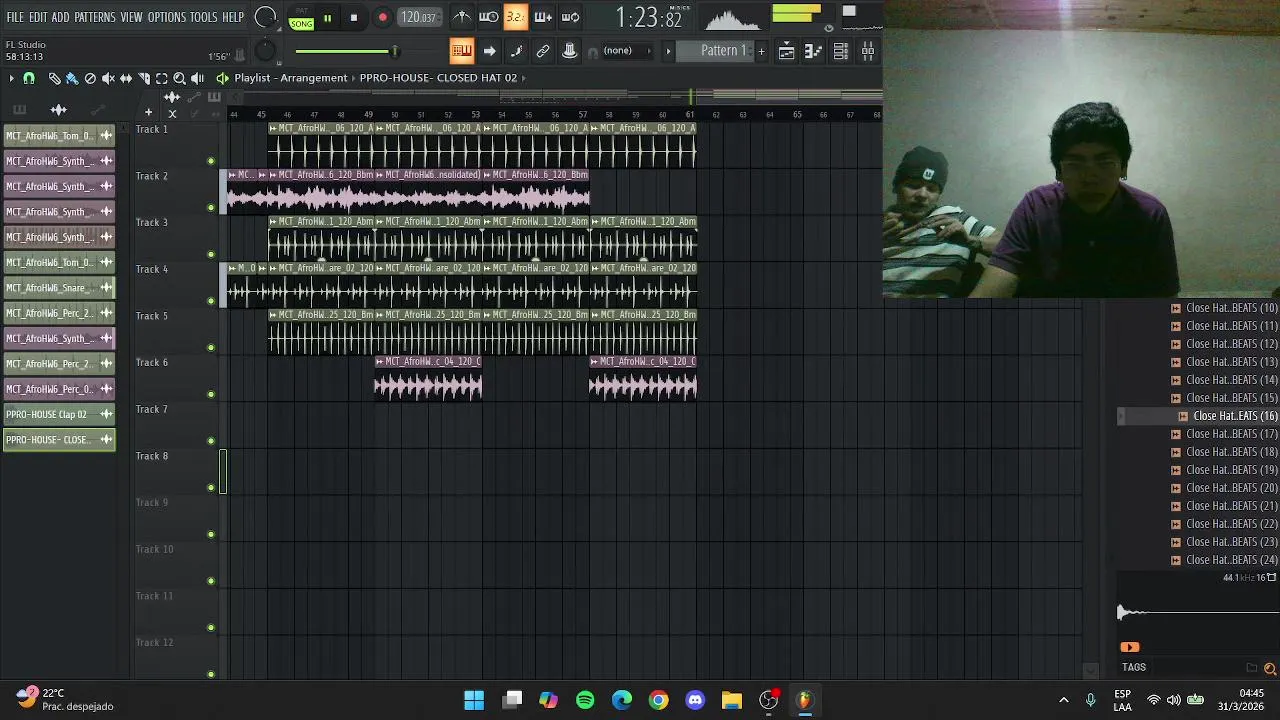This screenshot has width=1280, height=720.
Task: Click the browser search magnifier icon
Action: pyautogui.click(x=1270, y=668)
